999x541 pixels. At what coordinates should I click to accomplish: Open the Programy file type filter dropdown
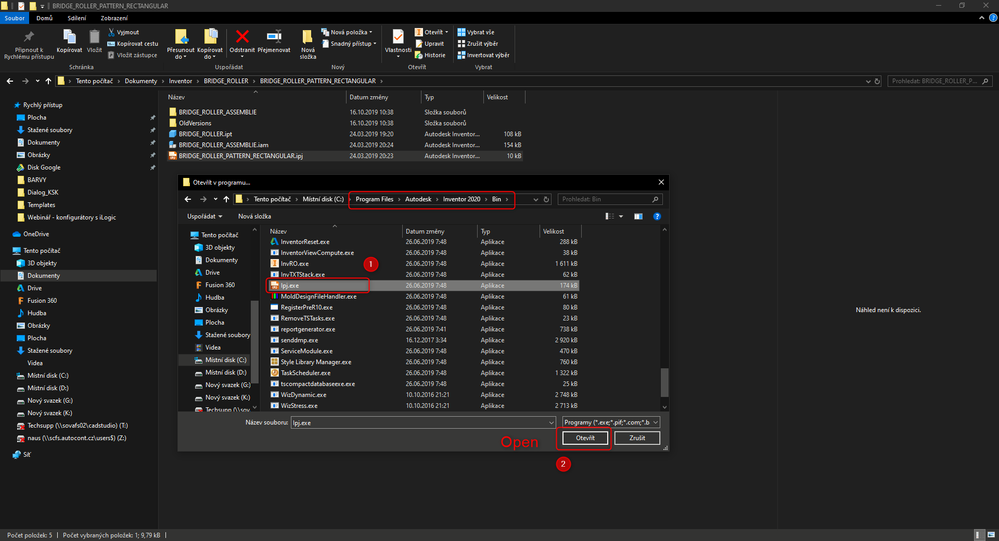click(x=610, y=422)
